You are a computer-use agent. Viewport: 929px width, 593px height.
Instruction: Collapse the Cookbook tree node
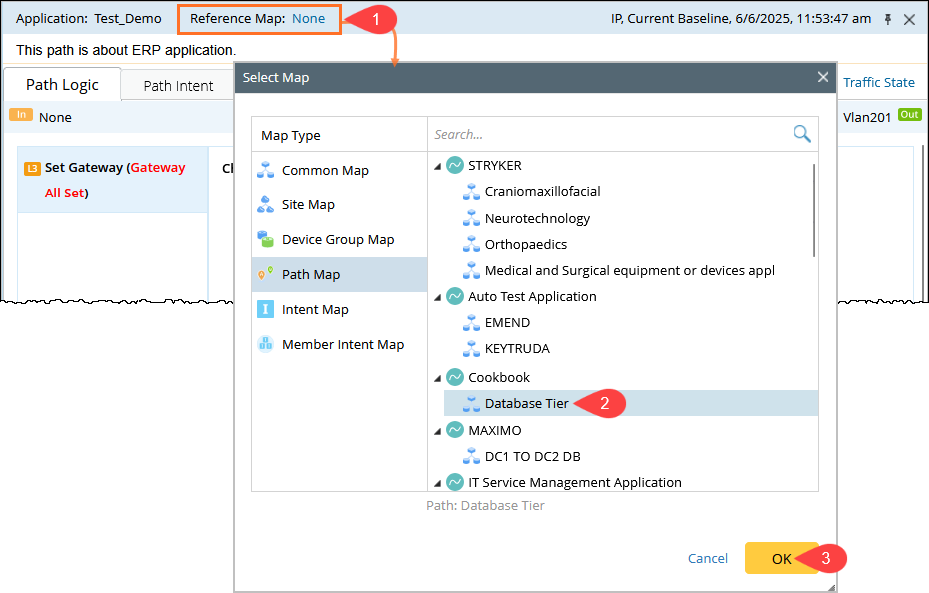[438, 378]
